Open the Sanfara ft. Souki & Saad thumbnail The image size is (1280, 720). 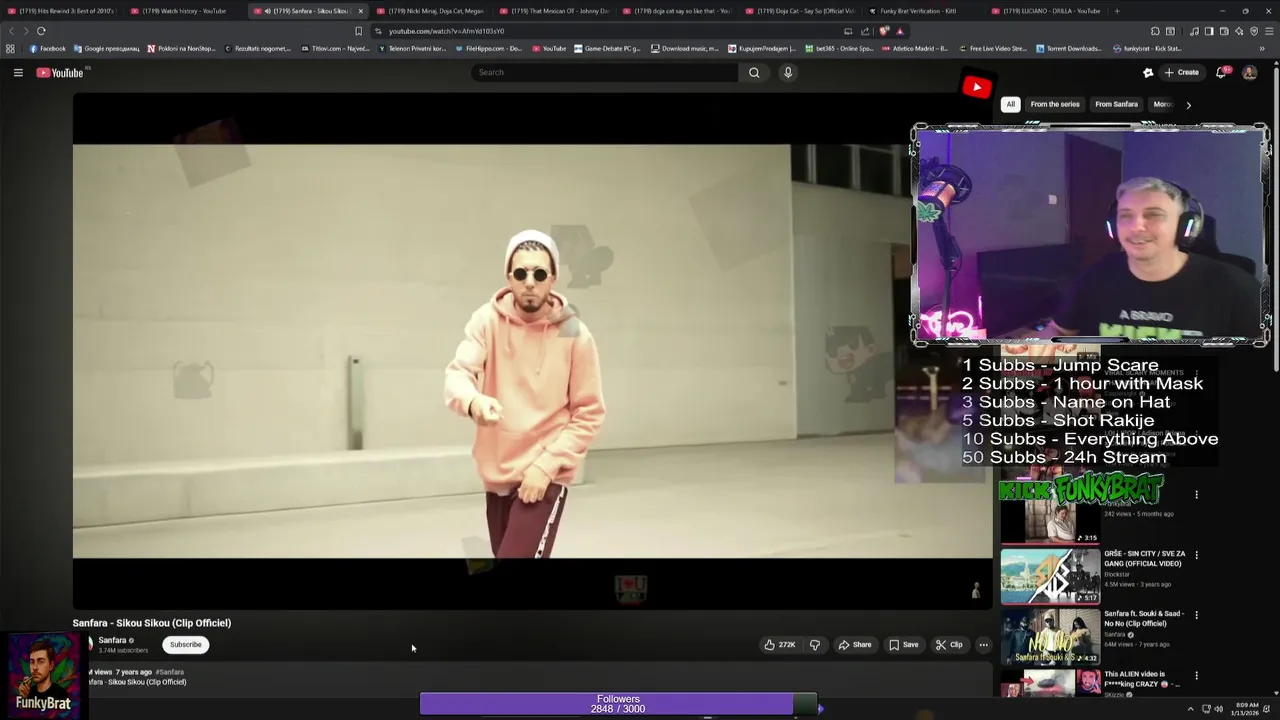pyautogui.click(x=1050, y=636)
